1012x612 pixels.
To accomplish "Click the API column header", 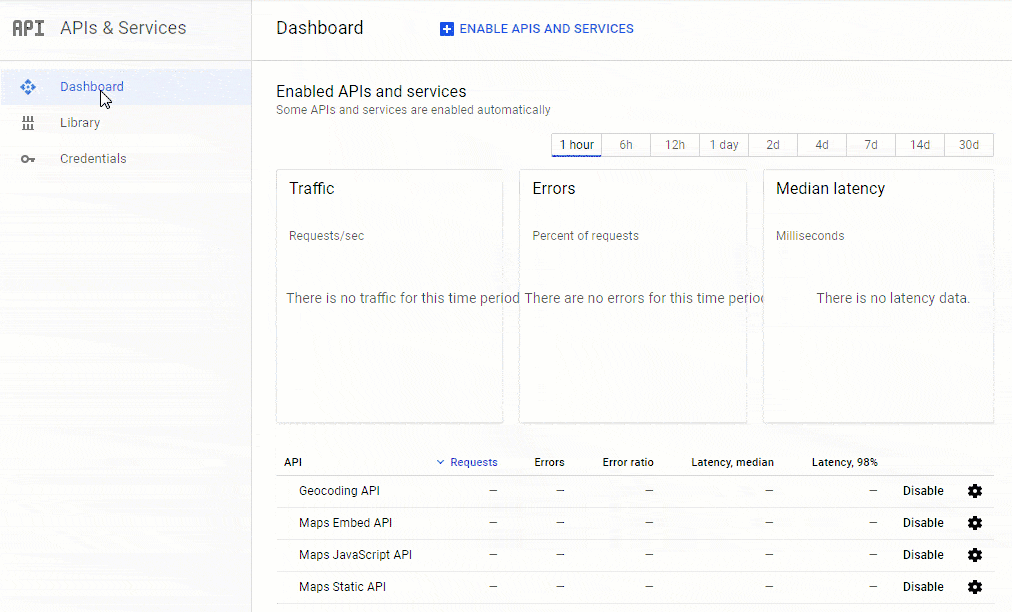I will point(293,462).
